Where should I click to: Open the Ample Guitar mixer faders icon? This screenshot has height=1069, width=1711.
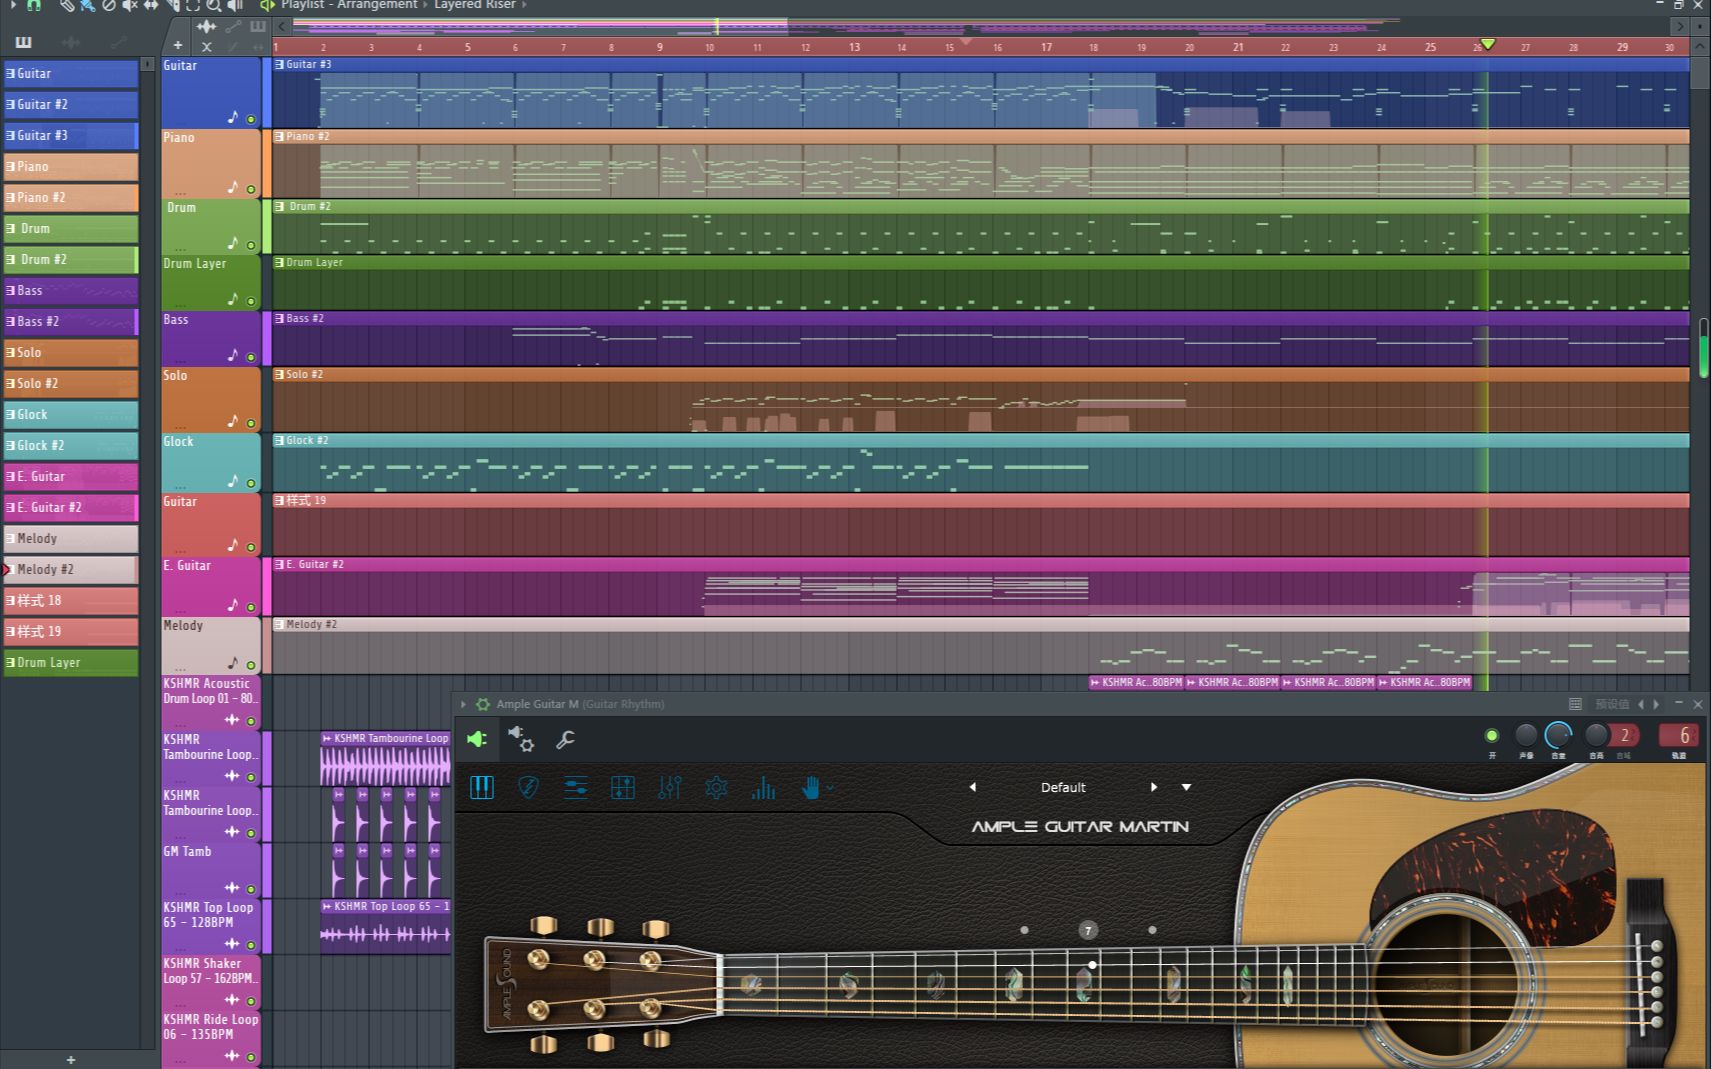670,788
